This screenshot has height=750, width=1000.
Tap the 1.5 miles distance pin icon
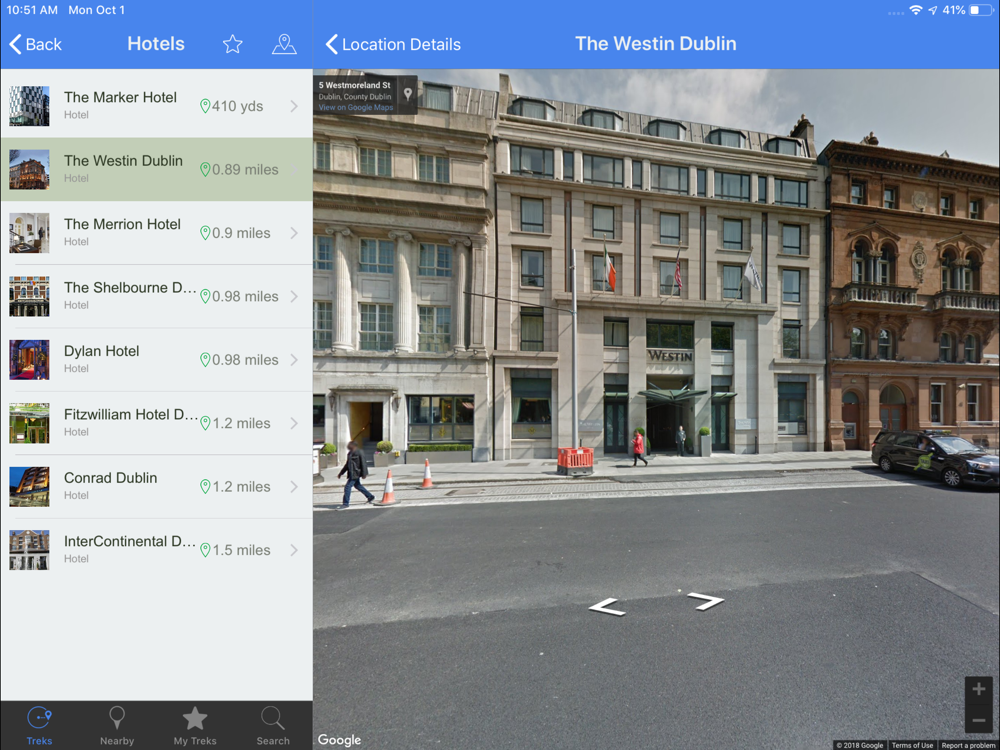click(205, 550)
